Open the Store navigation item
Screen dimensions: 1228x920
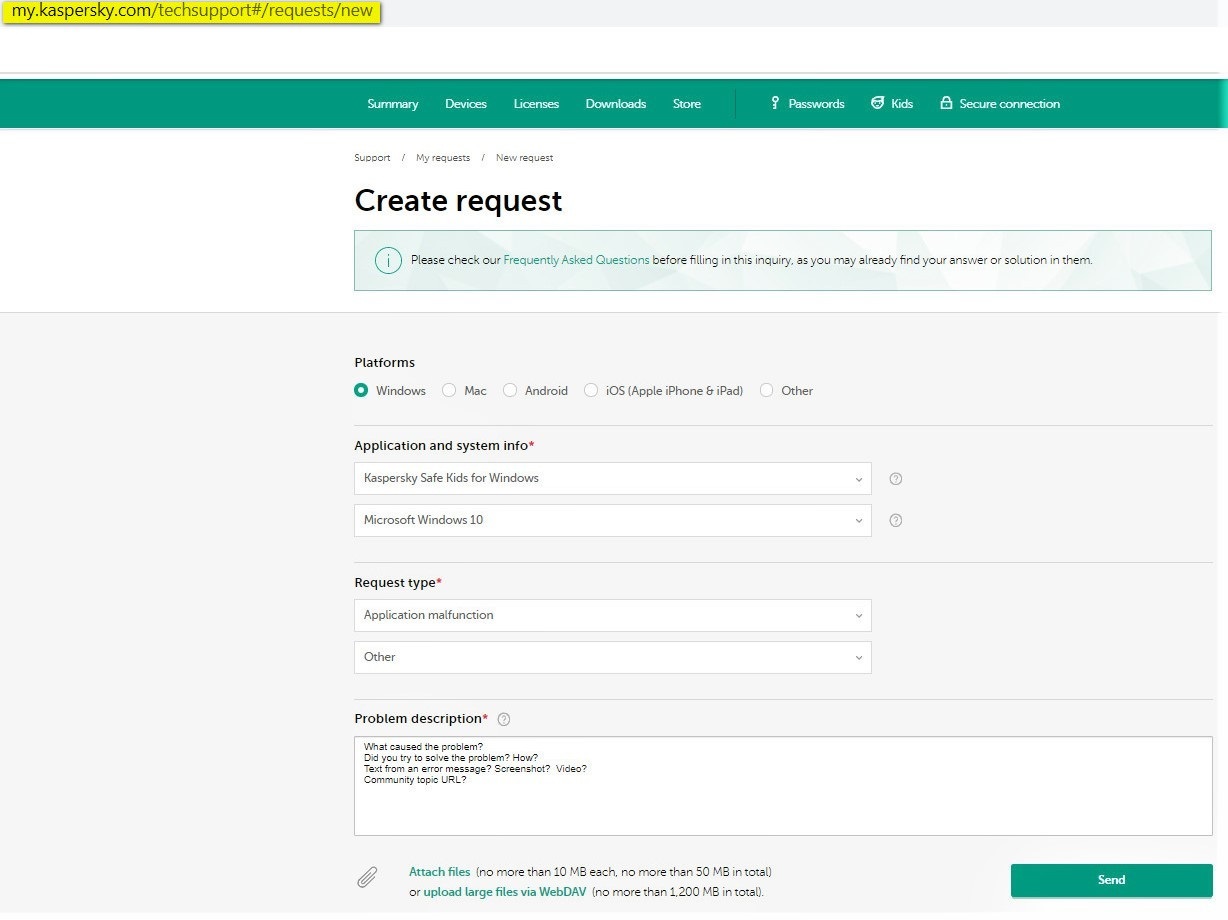(687, 104)
